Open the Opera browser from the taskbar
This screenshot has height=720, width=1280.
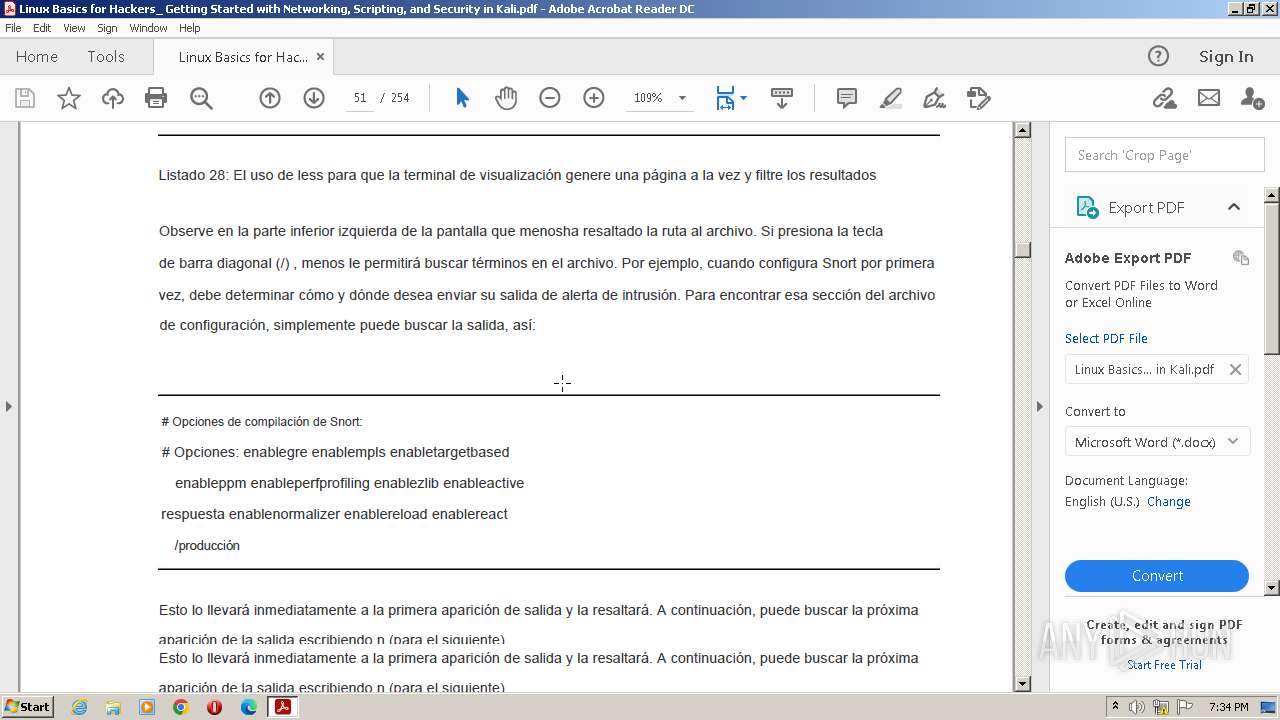[214, 707]
